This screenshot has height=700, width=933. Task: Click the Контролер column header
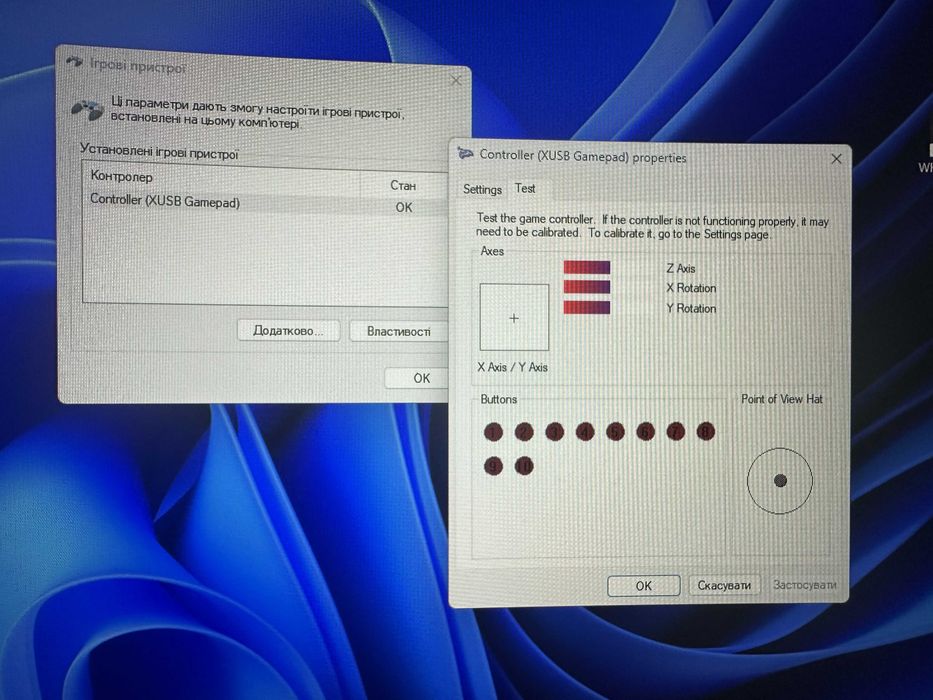[x=222, y=178]
